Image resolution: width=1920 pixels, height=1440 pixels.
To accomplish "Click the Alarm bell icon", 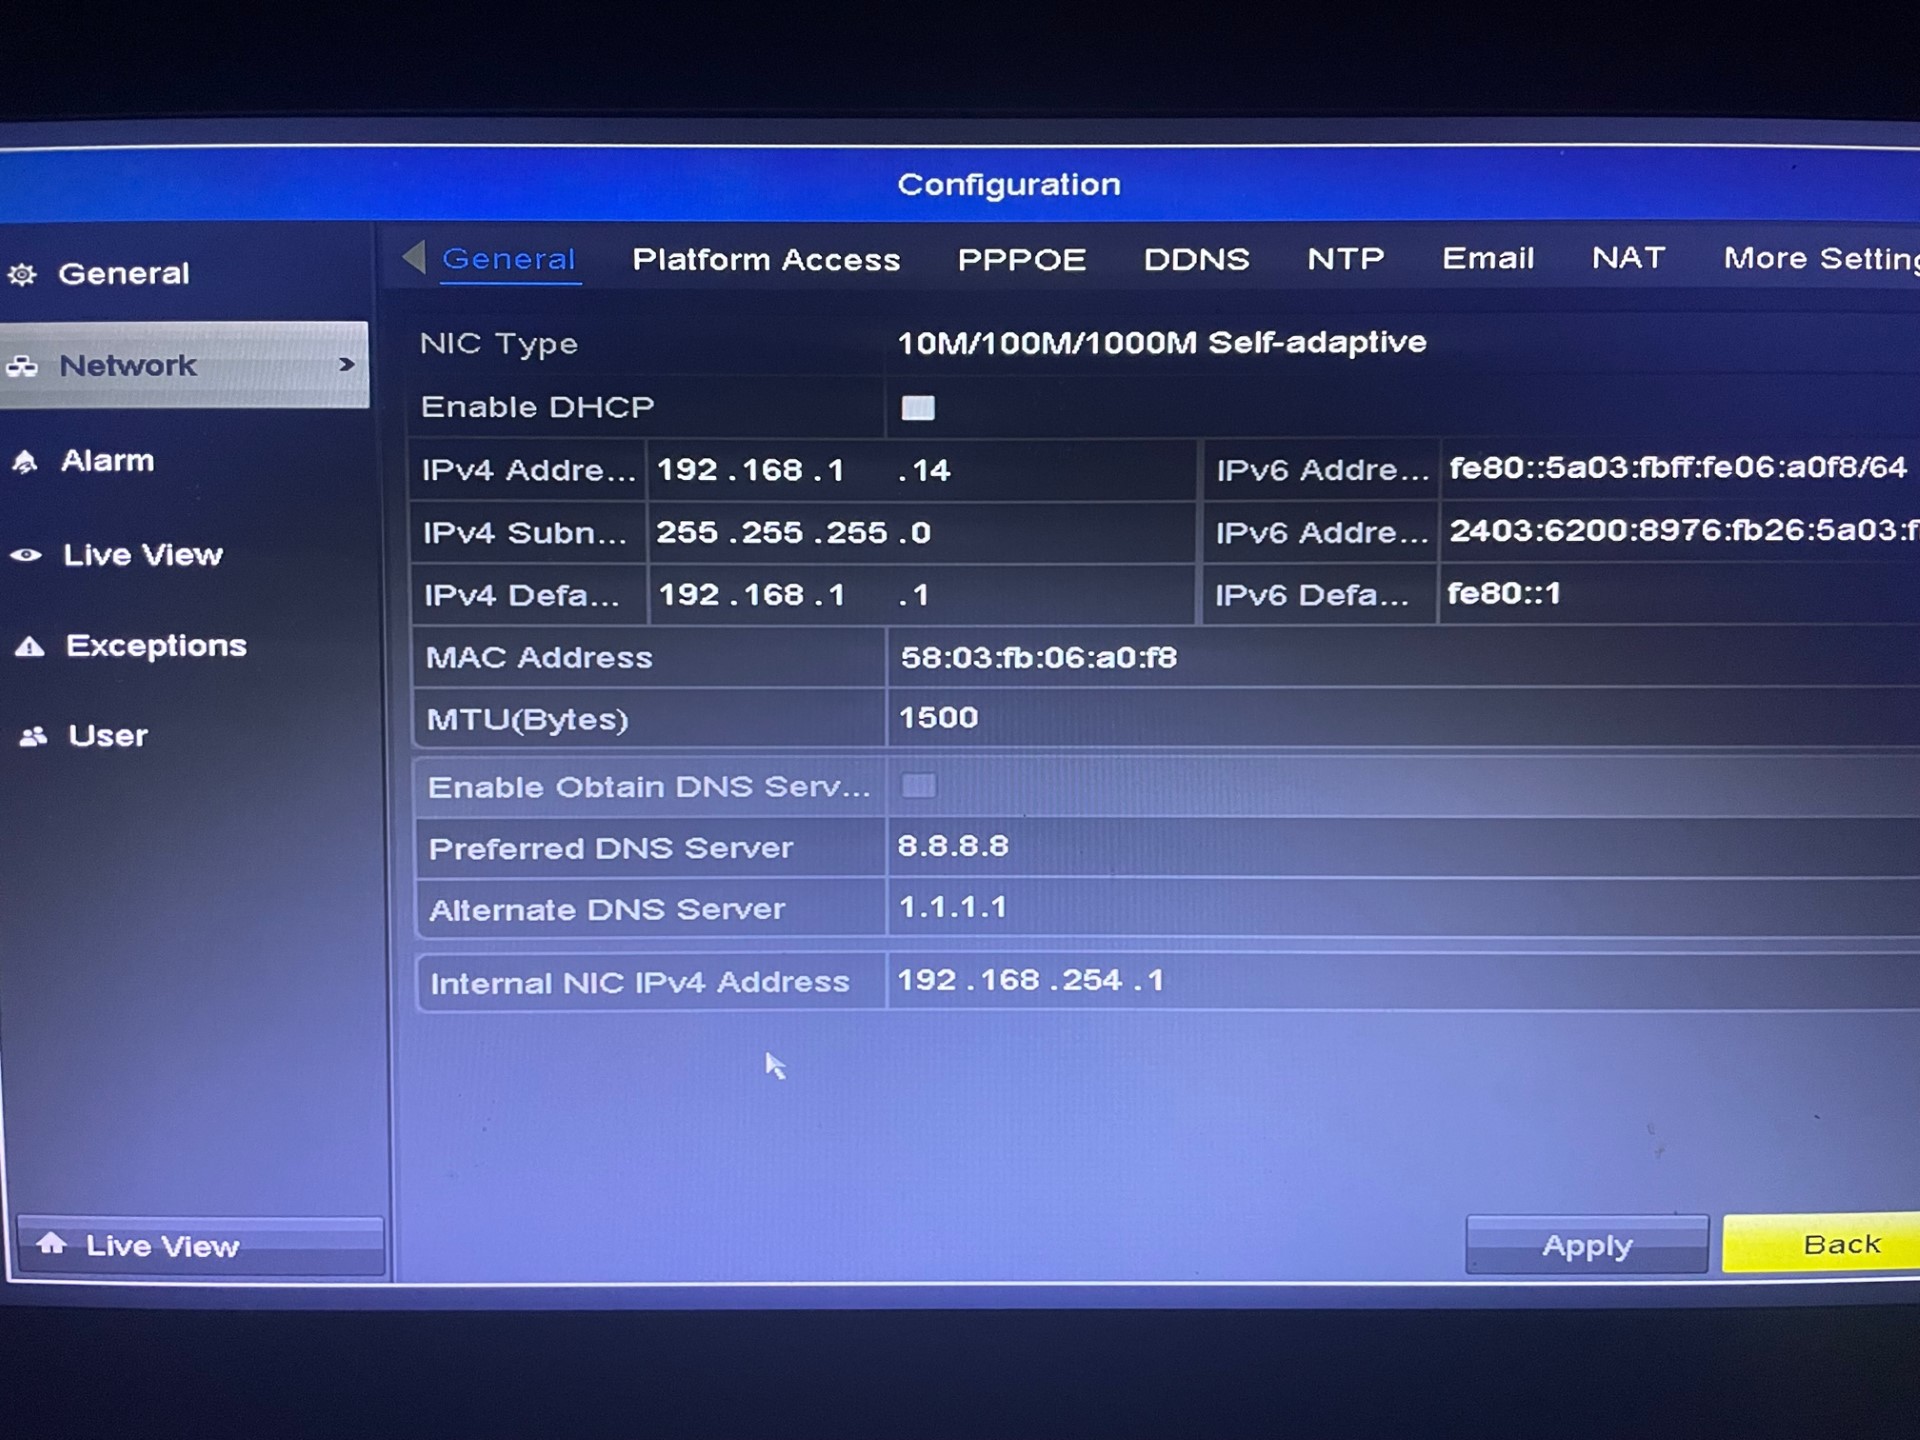I will [x=25, y=462].
